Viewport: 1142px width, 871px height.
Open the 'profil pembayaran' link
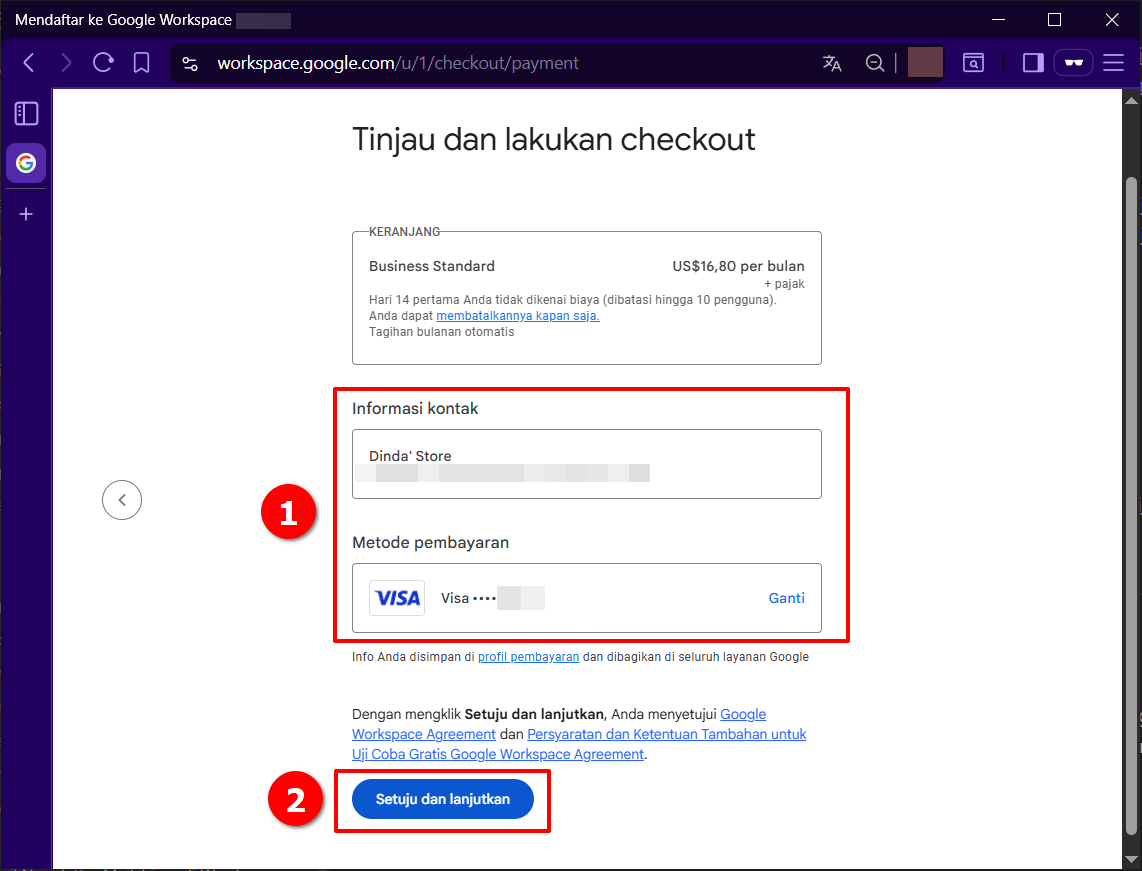pyautogui.click(x=529, y=657)
